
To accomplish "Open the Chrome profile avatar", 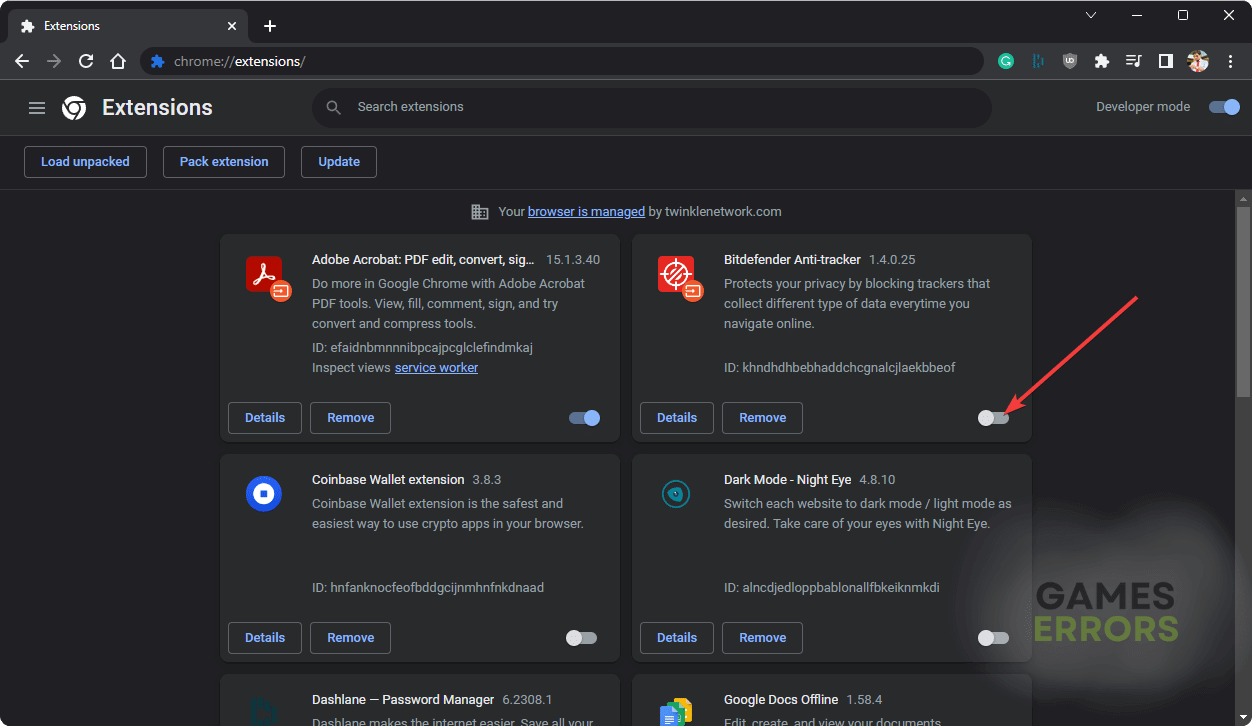I will (x=1198, y=61).
